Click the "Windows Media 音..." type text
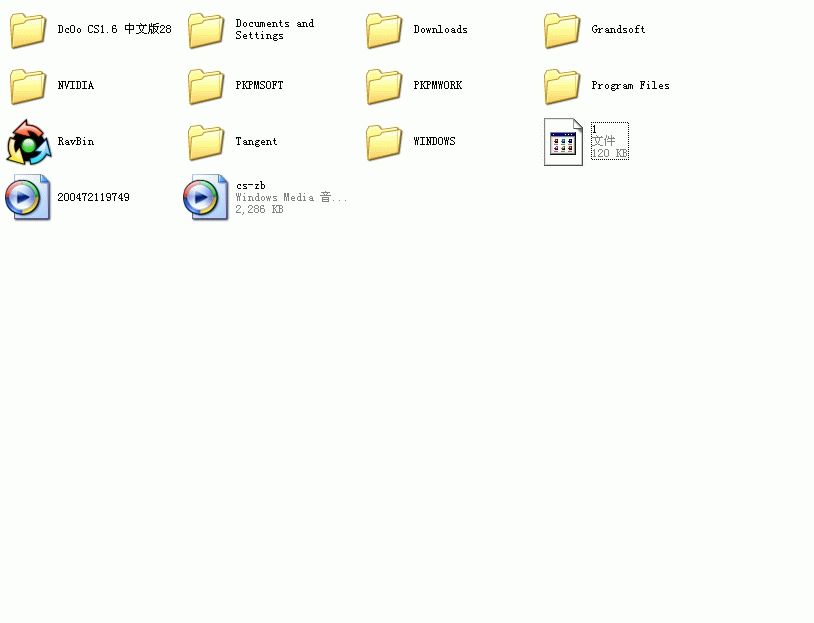 [291, 197]
